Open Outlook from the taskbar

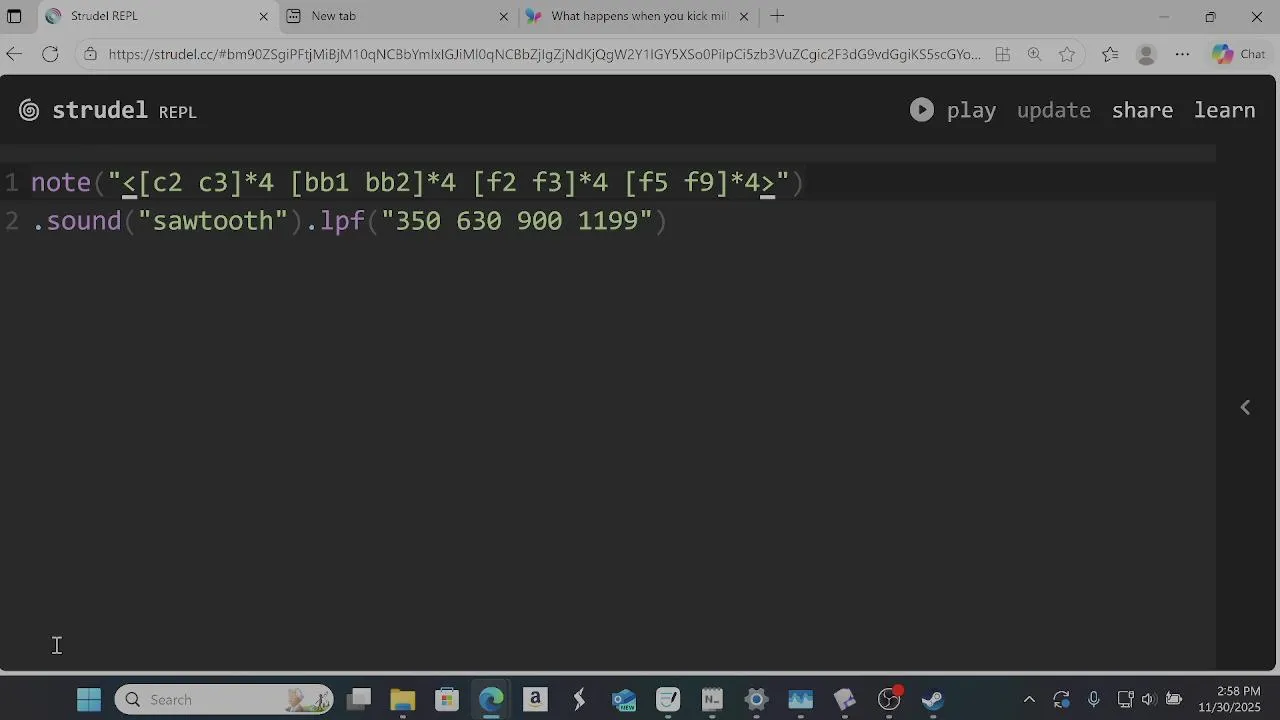point(624,700)
